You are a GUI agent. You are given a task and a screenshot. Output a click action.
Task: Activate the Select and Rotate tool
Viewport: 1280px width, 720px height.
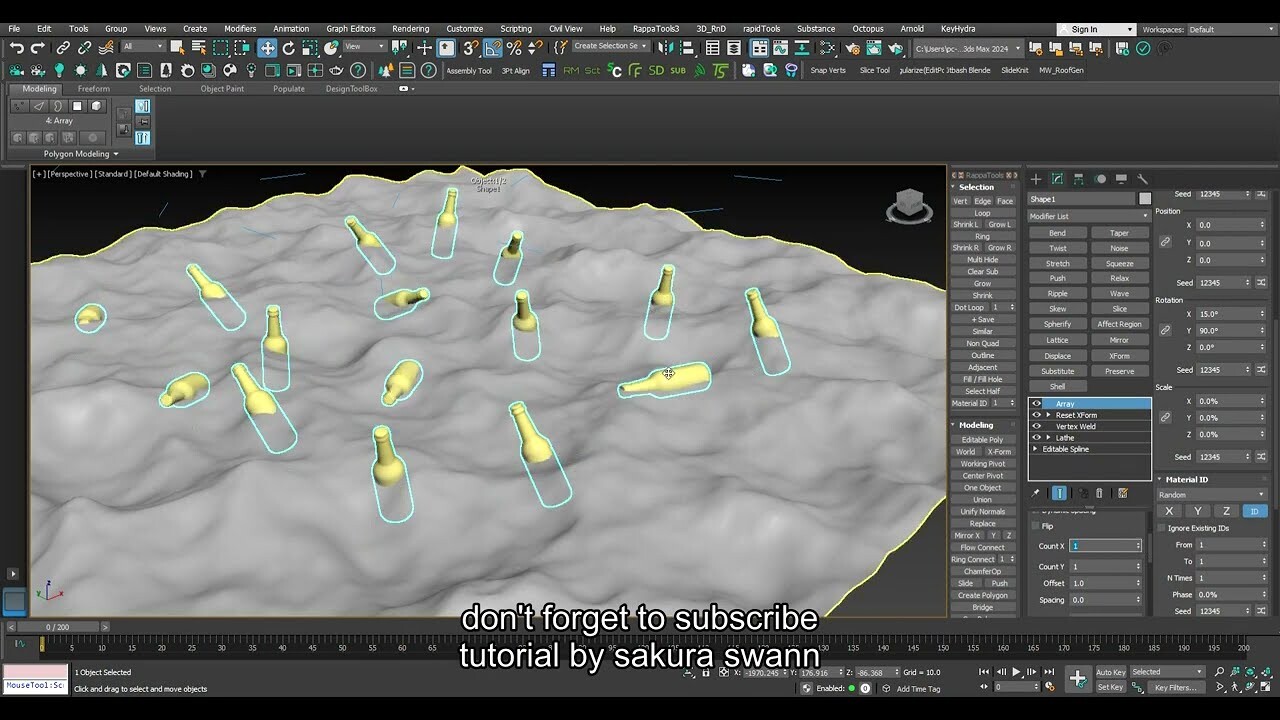coord(289,48)
